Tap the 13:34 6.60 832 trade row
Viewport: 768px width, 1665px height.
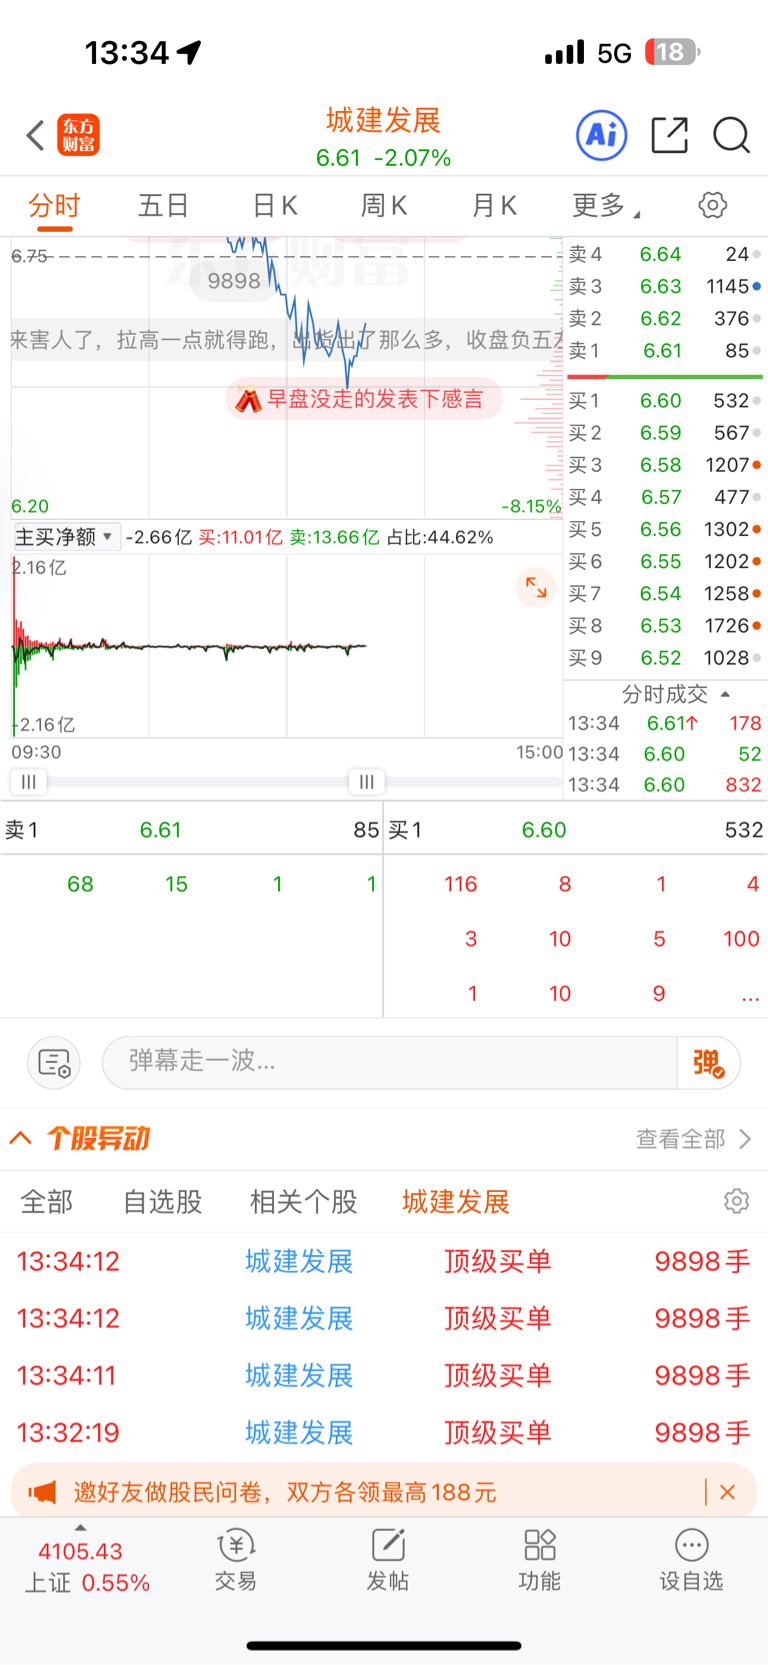point(665,785)
